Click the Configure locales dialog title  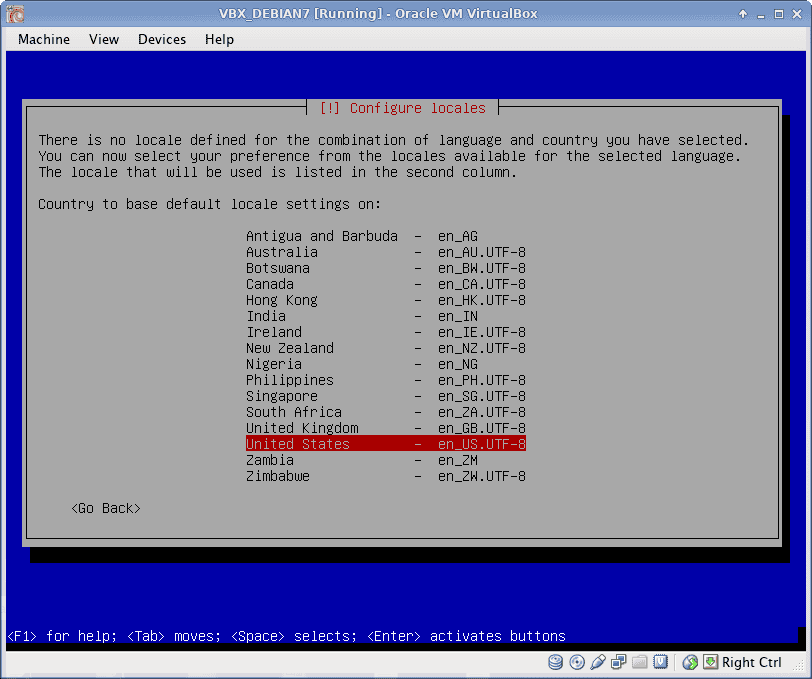pos(403,108)
